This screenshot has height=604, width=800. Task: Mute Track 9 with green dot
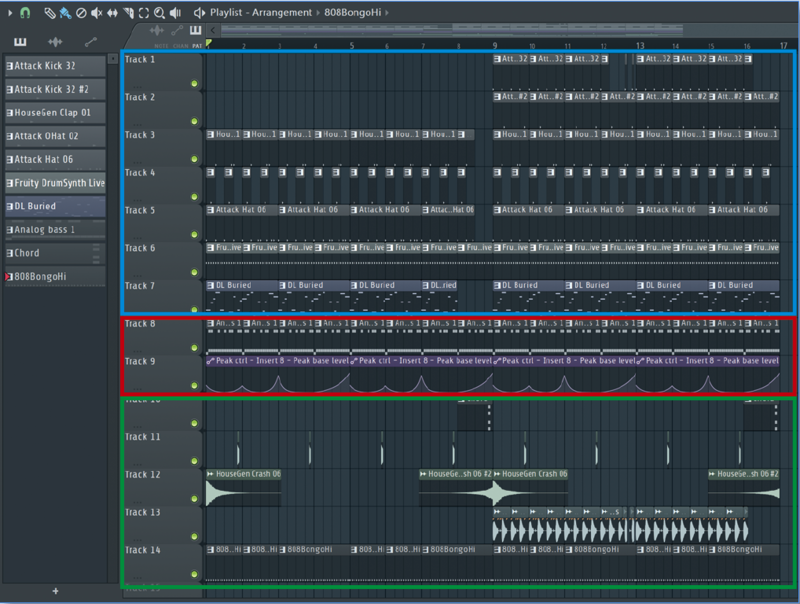click(x=194, y=386)
